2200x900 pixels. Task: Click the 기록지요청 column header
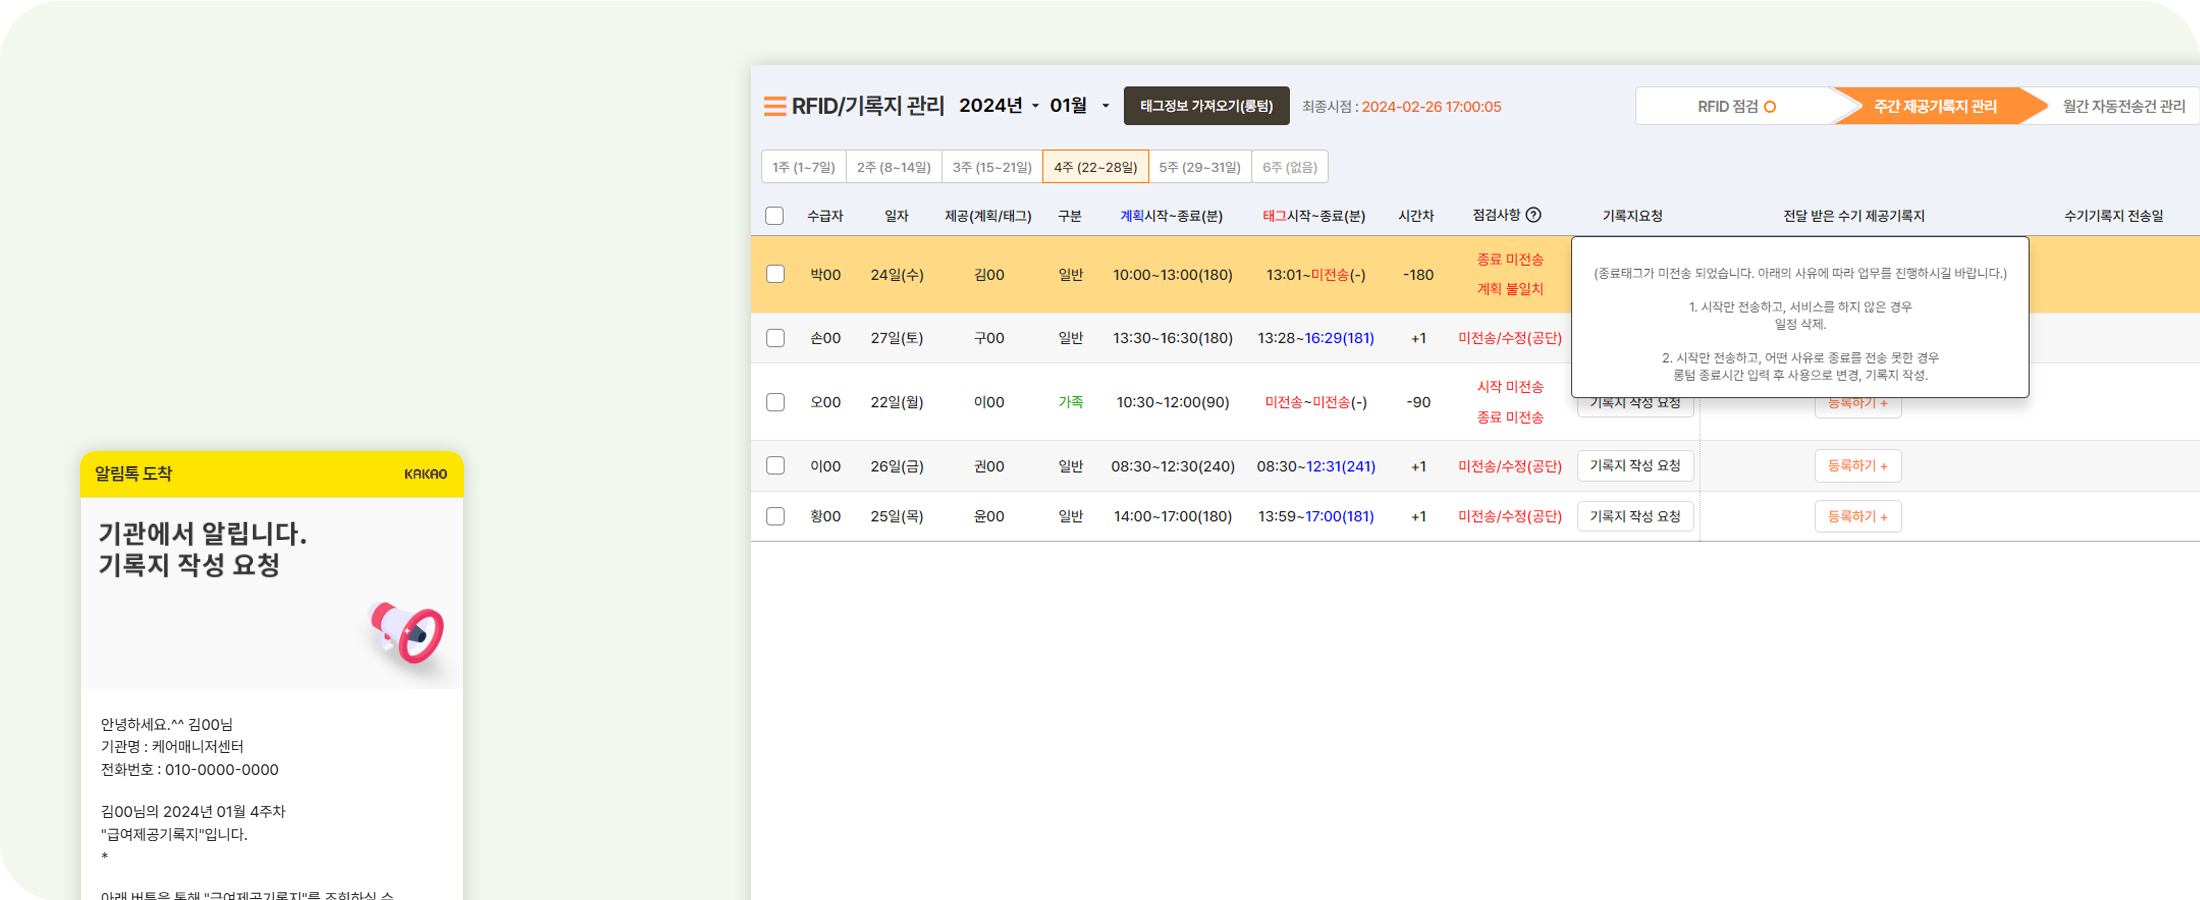tap(1632, 216)
